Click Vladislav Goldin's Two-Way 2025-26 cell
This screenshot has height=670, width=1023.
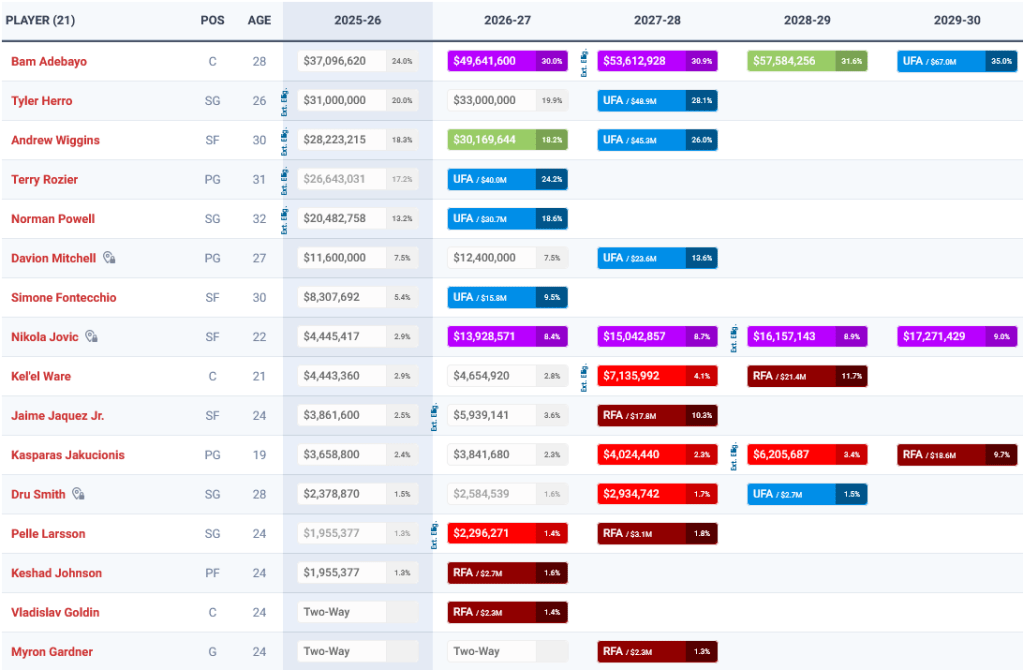(x=342, y=612)
